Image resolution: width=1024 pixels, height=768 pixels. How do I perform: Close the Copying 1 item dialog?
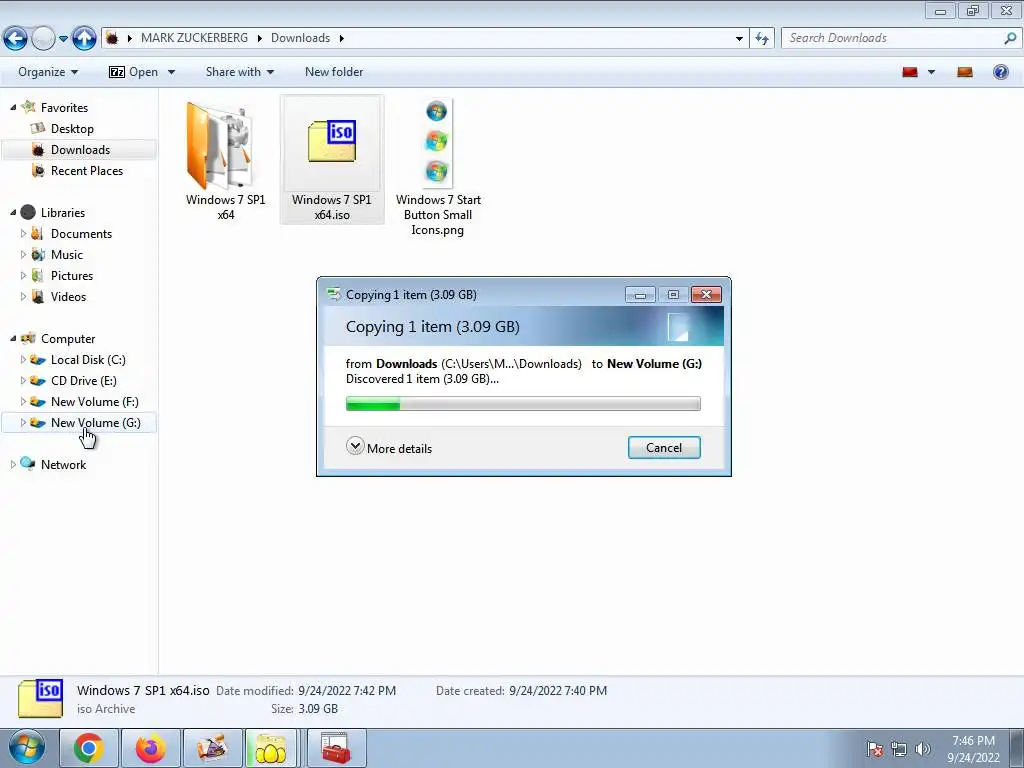(706, 295)
